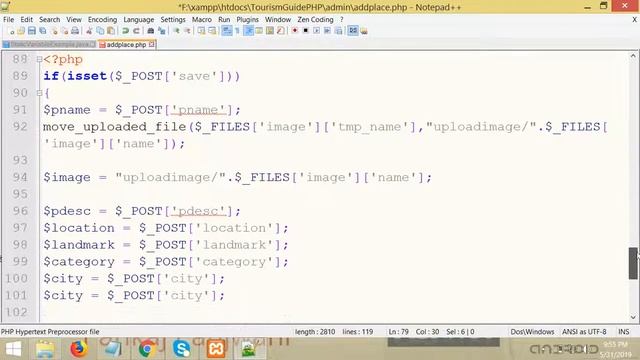Open Find with the binoculars icon
Viewport: 640px width, 360px height.
(x=151, y=31)
